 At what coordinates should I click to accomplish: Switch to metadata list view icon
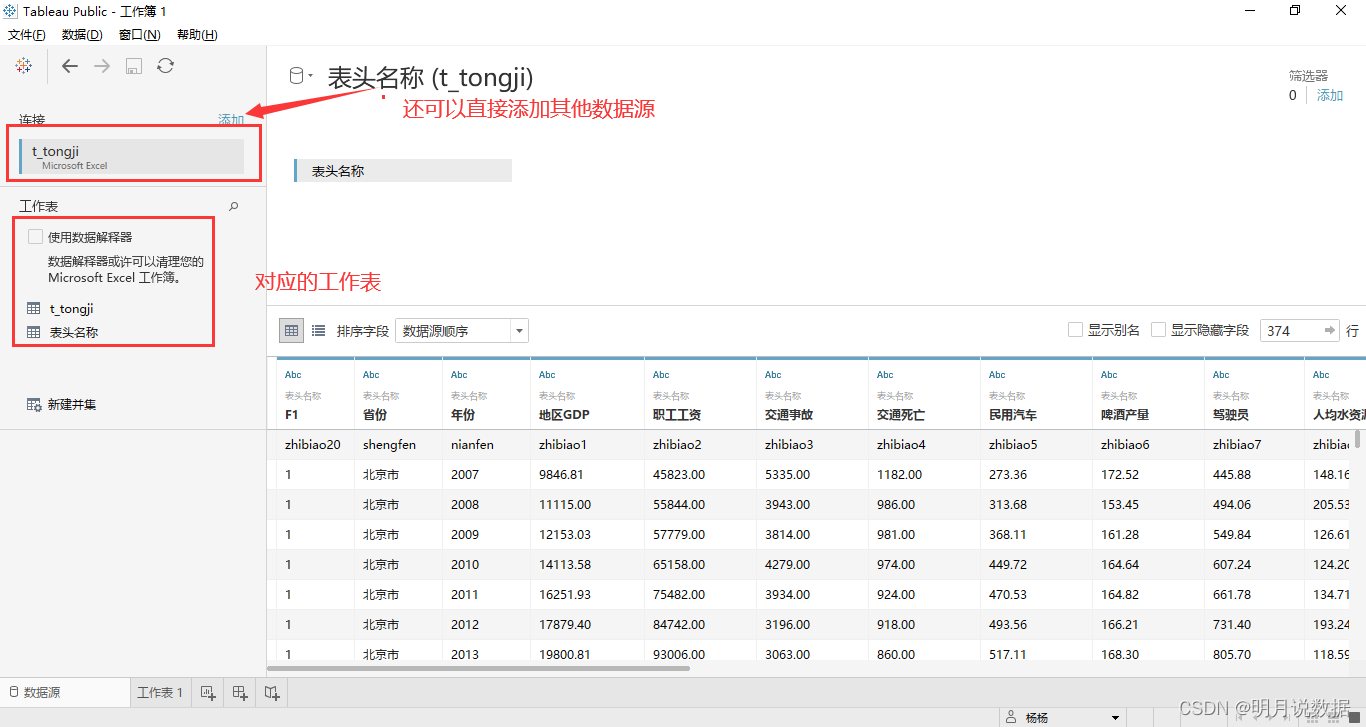tap(318, 331)
